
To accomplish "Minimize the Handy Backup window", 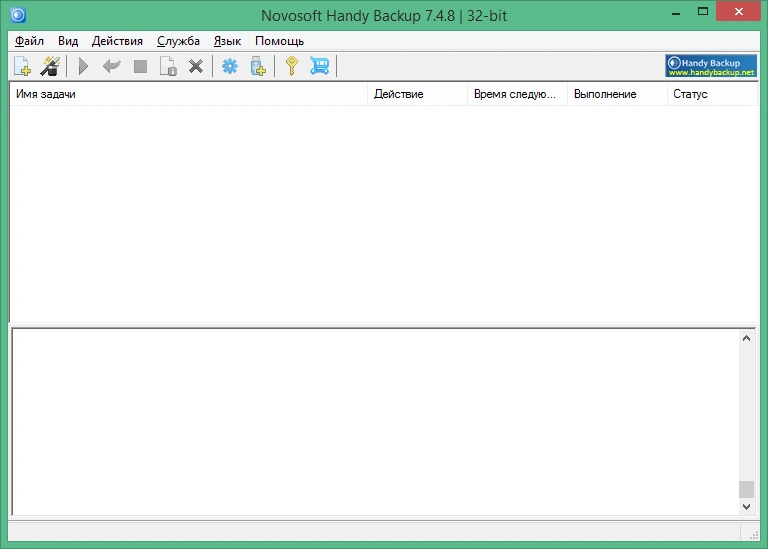I will coord(676,12).
